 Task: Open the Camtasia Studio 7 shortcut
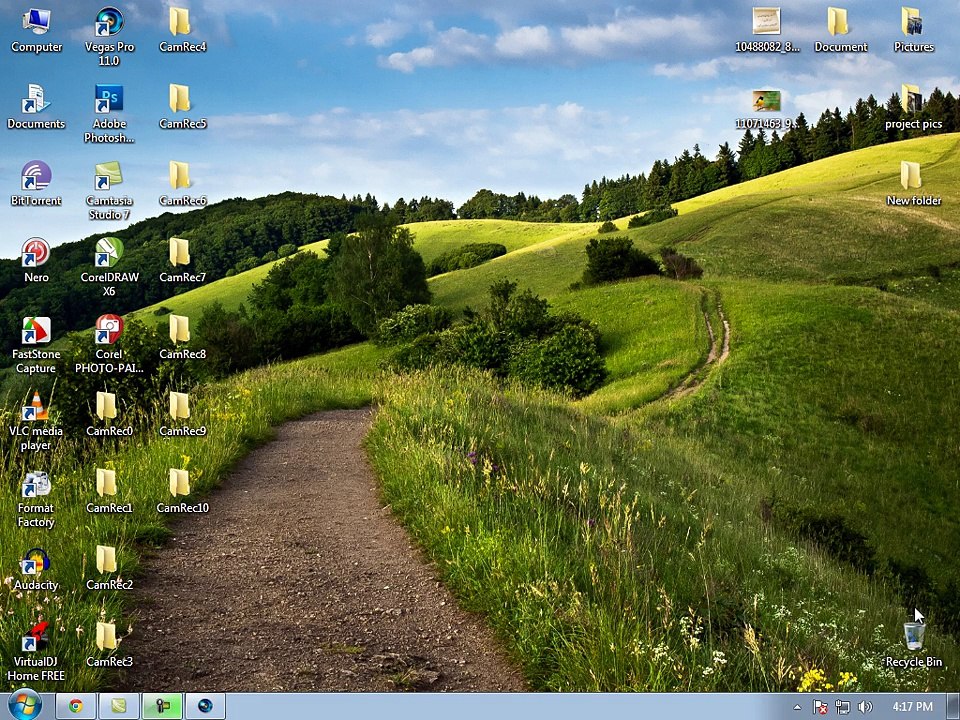pos(109,191)
